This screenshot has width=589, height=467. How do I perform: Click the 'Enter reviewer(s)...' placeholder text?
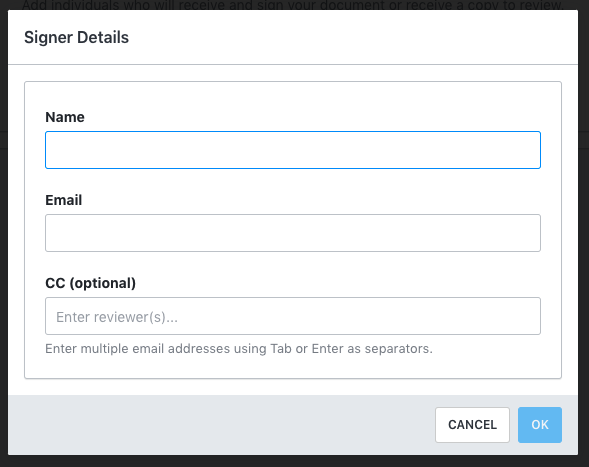117,317
